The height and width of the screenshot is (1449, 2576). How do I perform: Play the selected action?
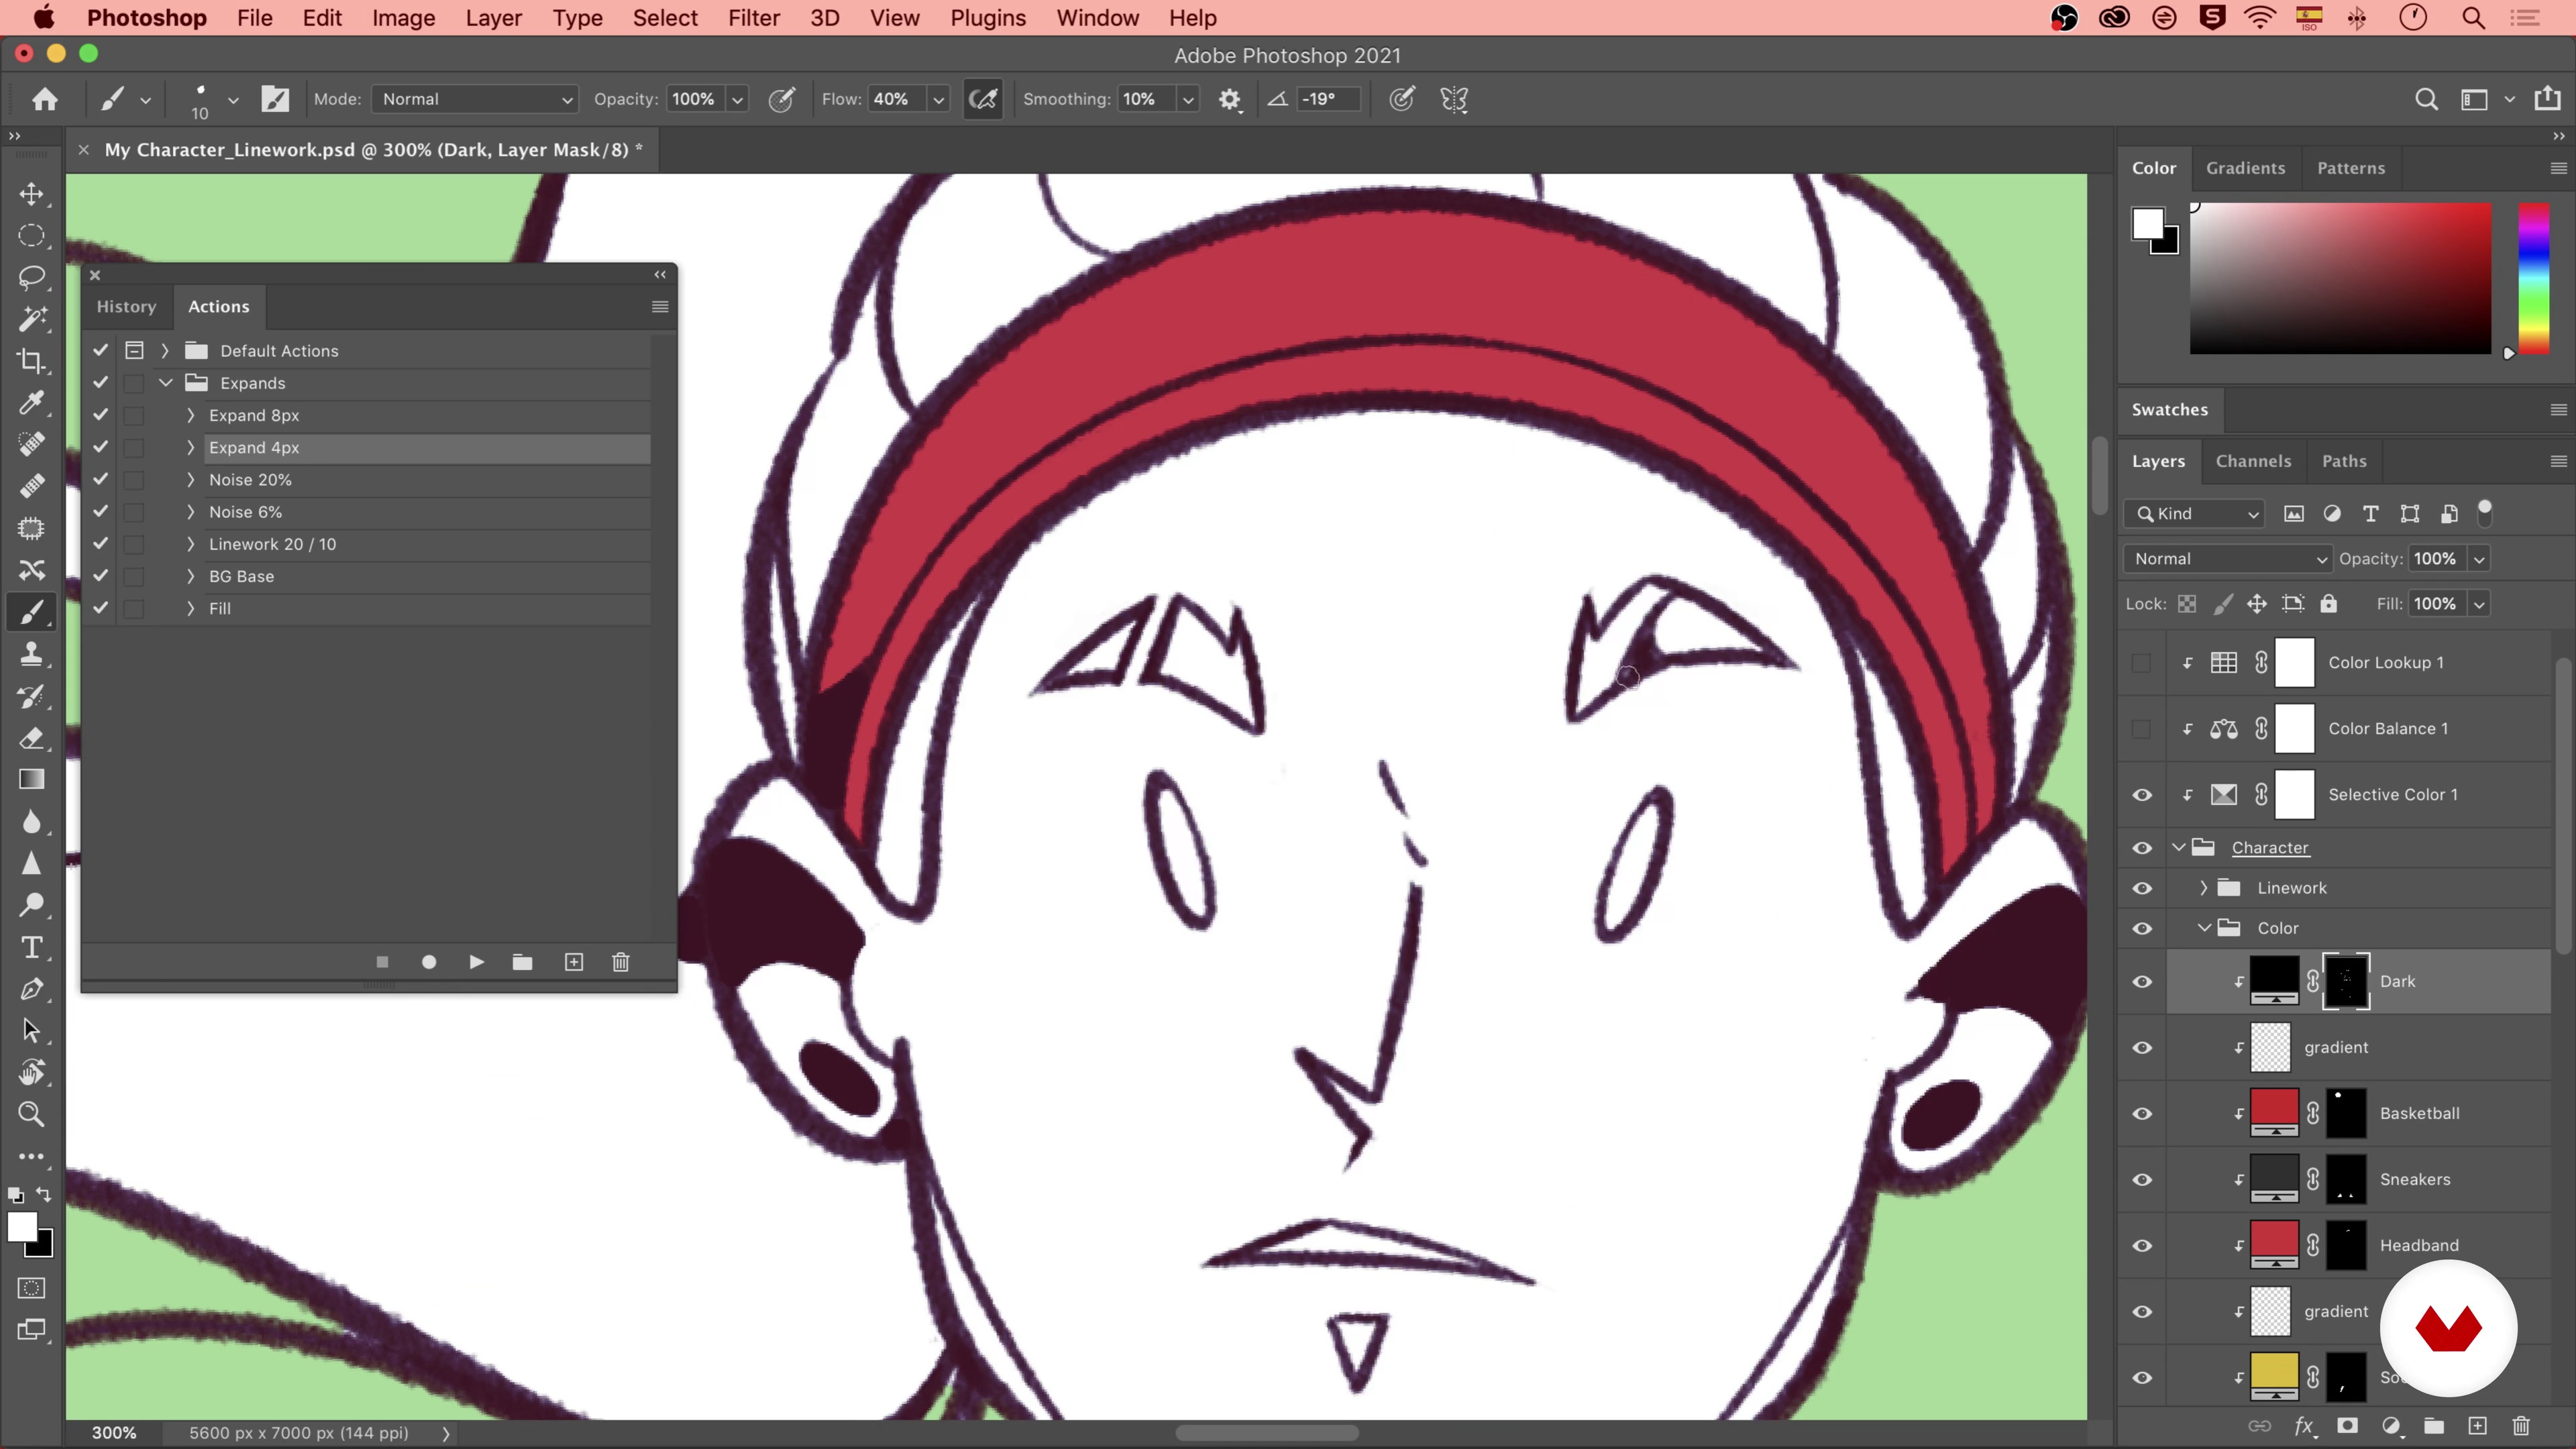476,962
